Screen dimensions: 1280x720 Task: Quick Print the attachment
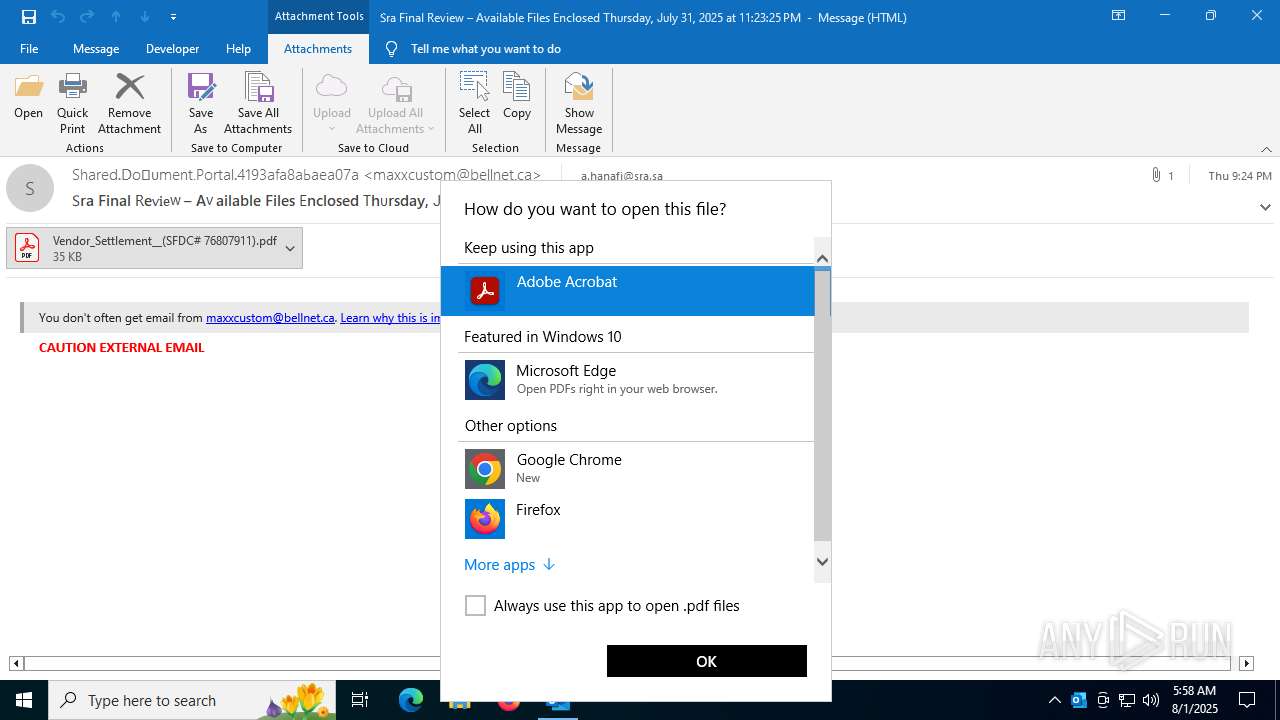pos(73,104)
